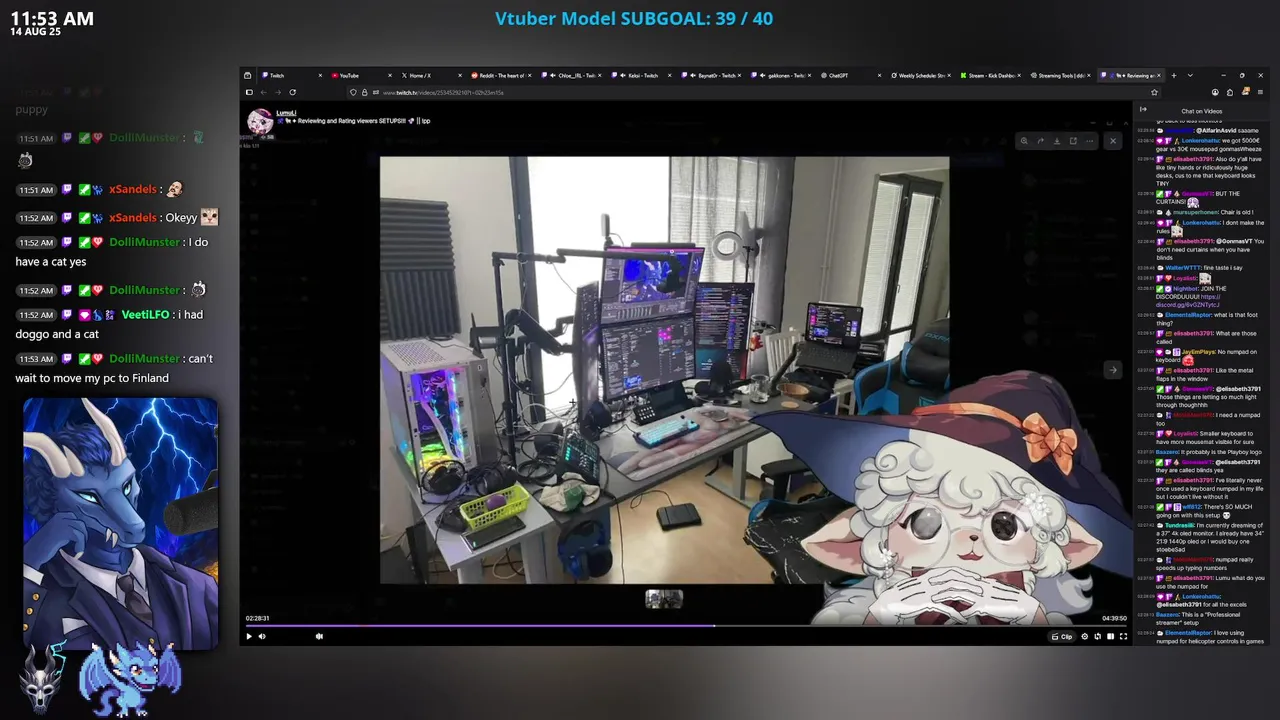Screen dimensions: 1280x720
Task: Open a new browser tab
Action: click(1175, 75)
